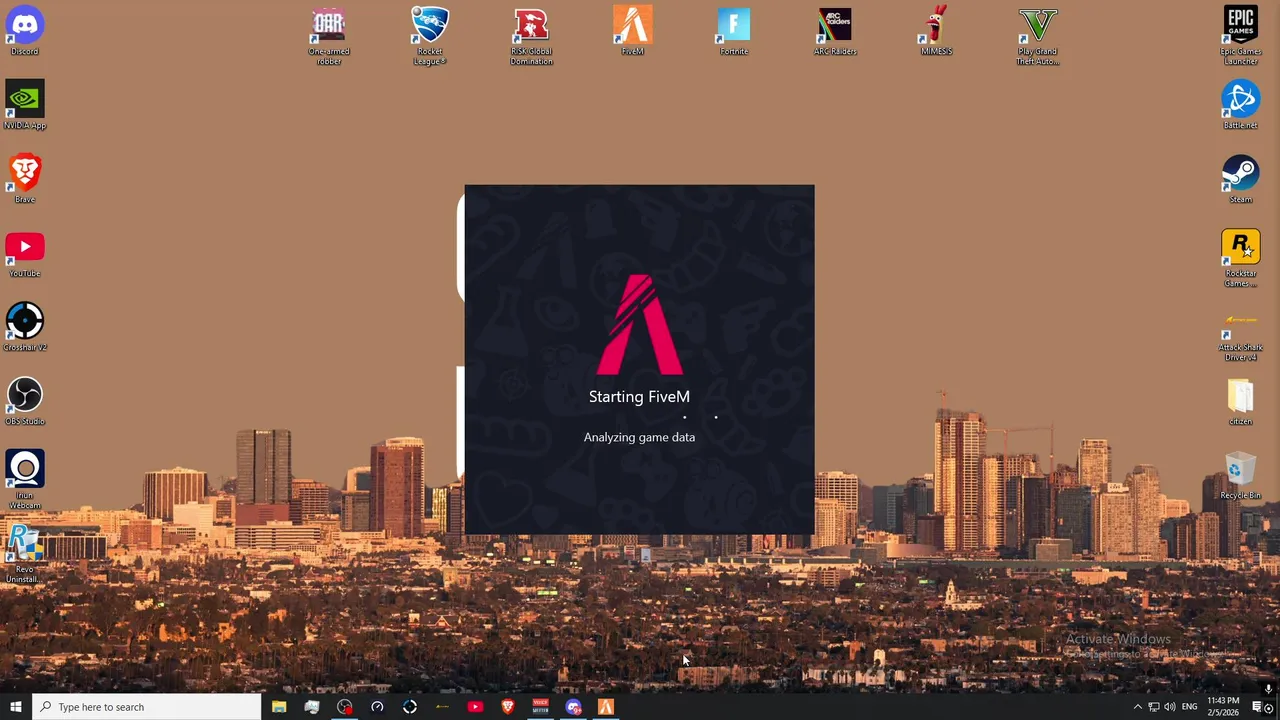The width and height of the screenshot is (1280, 720).
Task: Click the microphone icon above the tray
Action: pyautogui.click(x=1268, y=689)
